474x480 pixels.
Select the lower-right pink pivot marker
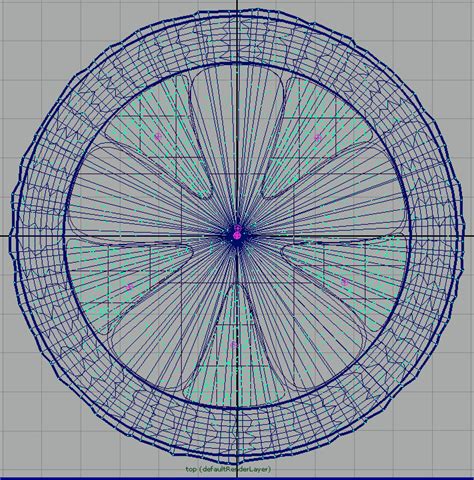point(345,282)
